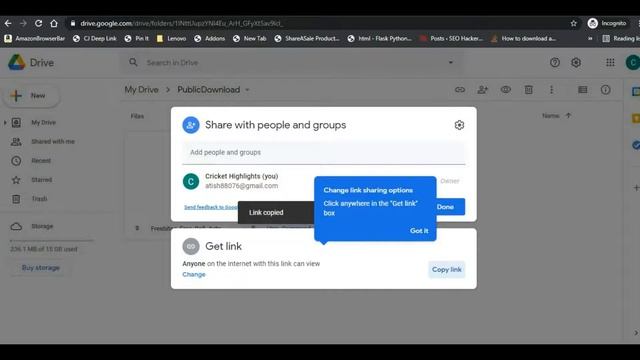The height and width of the screenshot is (360, 640).
Task: Open Drive help question mark icon
Action: click(554, 62)
